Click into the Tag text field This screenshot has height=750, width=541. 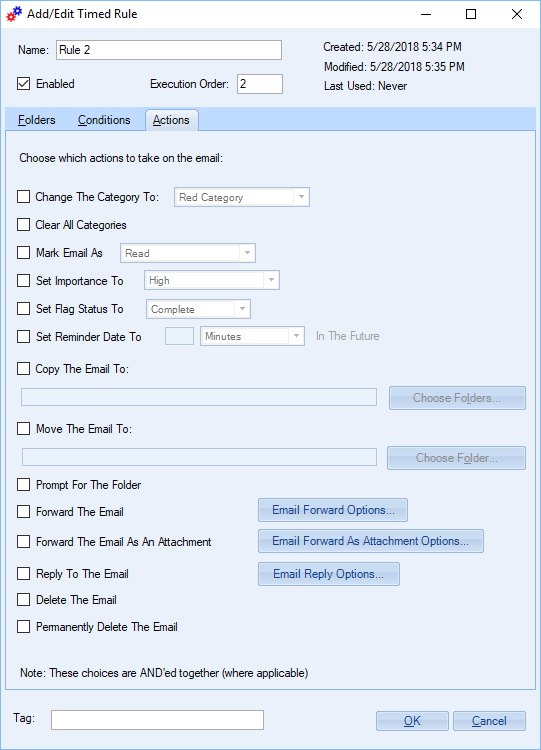(157, 720)
